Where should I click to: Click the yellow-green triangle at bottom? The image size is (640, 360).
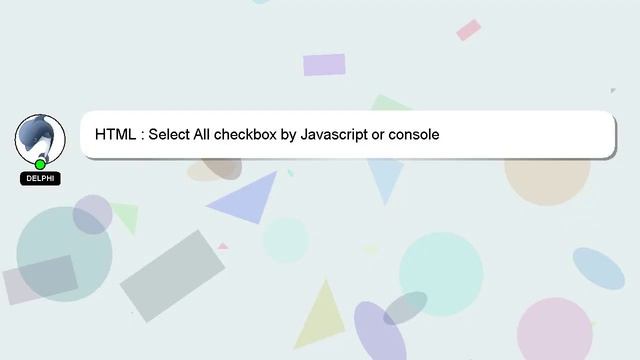(x=321, y=316)
